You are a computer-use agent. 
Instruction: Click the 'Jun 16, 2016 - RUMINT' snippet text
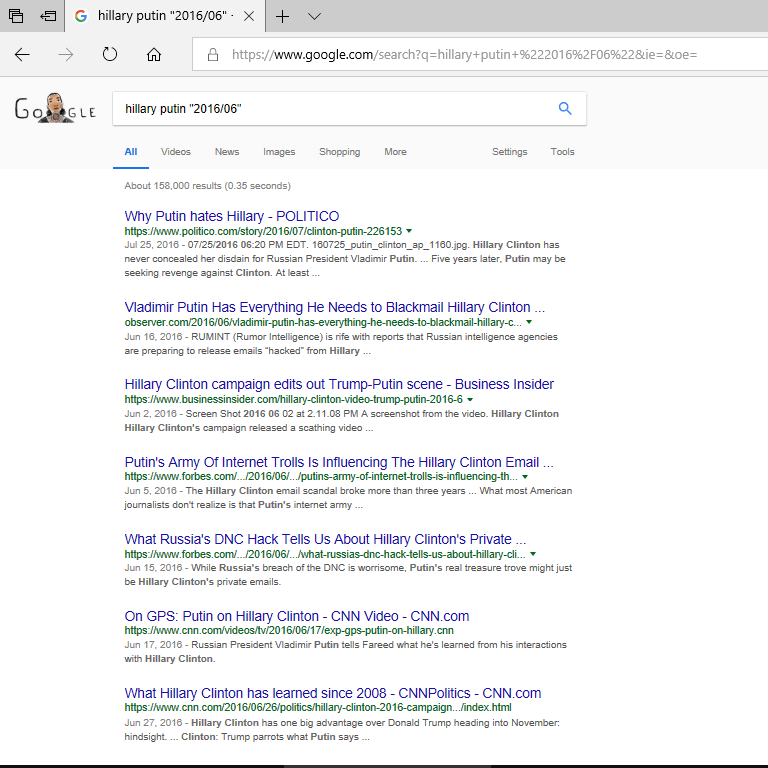pyautogui.click(x=341, y=344)
